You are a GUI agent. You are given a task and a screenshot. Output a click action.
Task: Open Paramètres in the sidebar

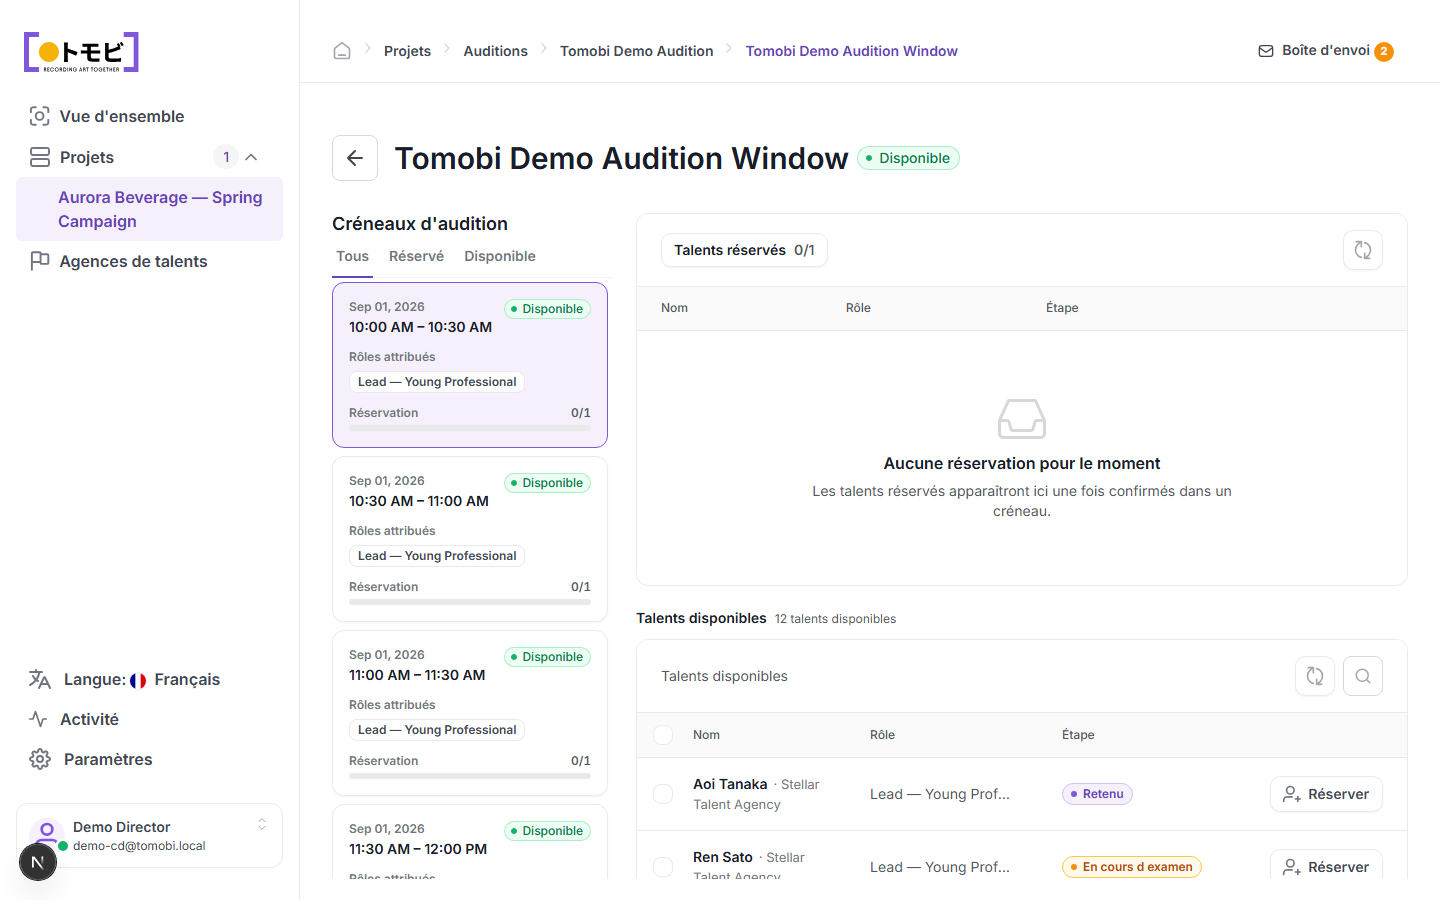click(149, 759)
